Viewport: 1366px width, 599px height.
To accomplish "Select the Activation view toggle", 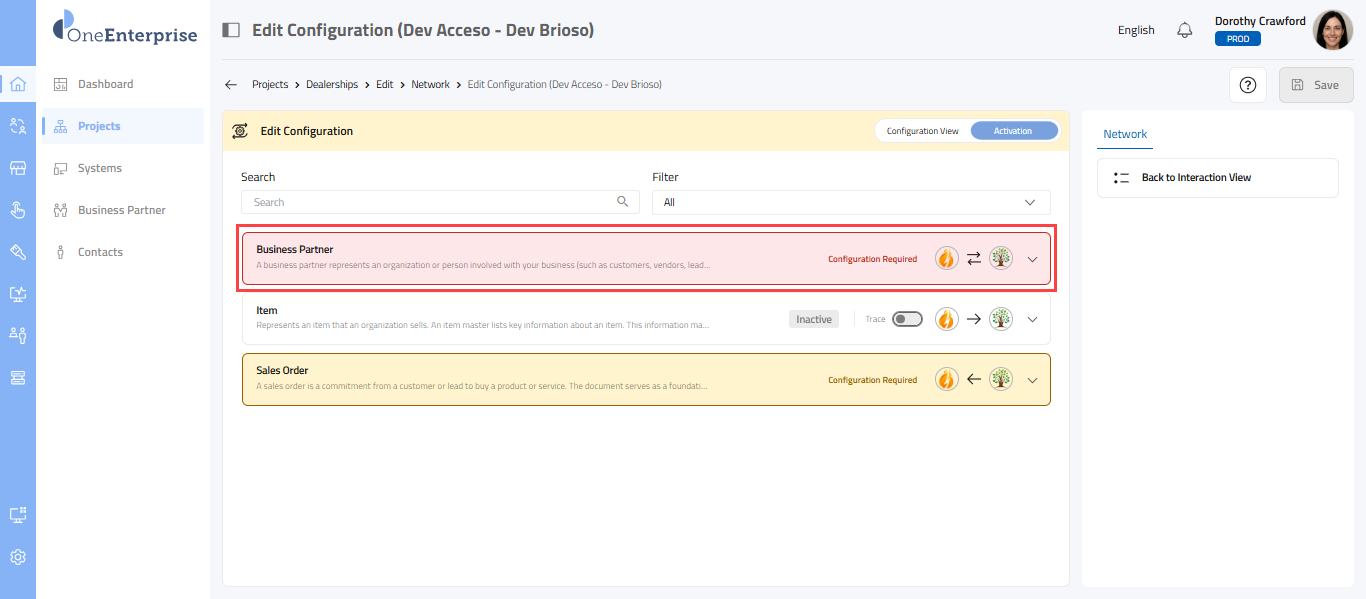I will tap(1012, 131).
